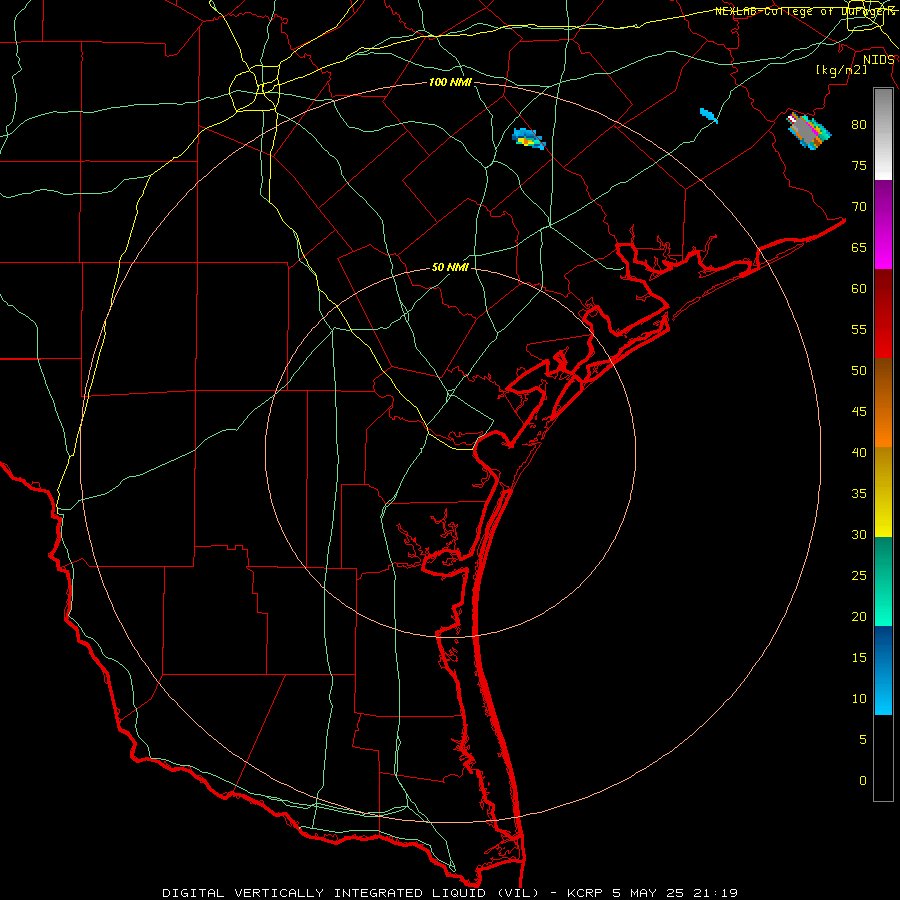
Task: Click the '80' scale value label
Action: tap(859, 125)
